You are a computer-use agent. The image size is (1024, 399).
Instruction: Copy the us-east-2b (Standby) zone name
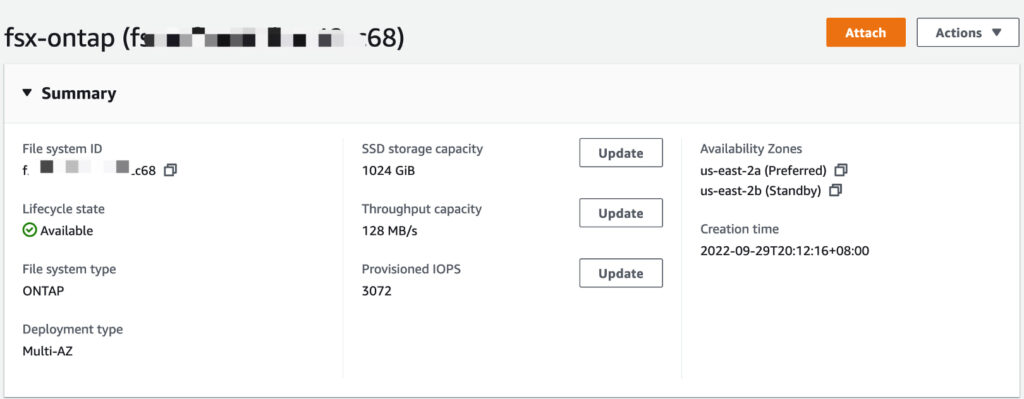click(x=835, y=191)
